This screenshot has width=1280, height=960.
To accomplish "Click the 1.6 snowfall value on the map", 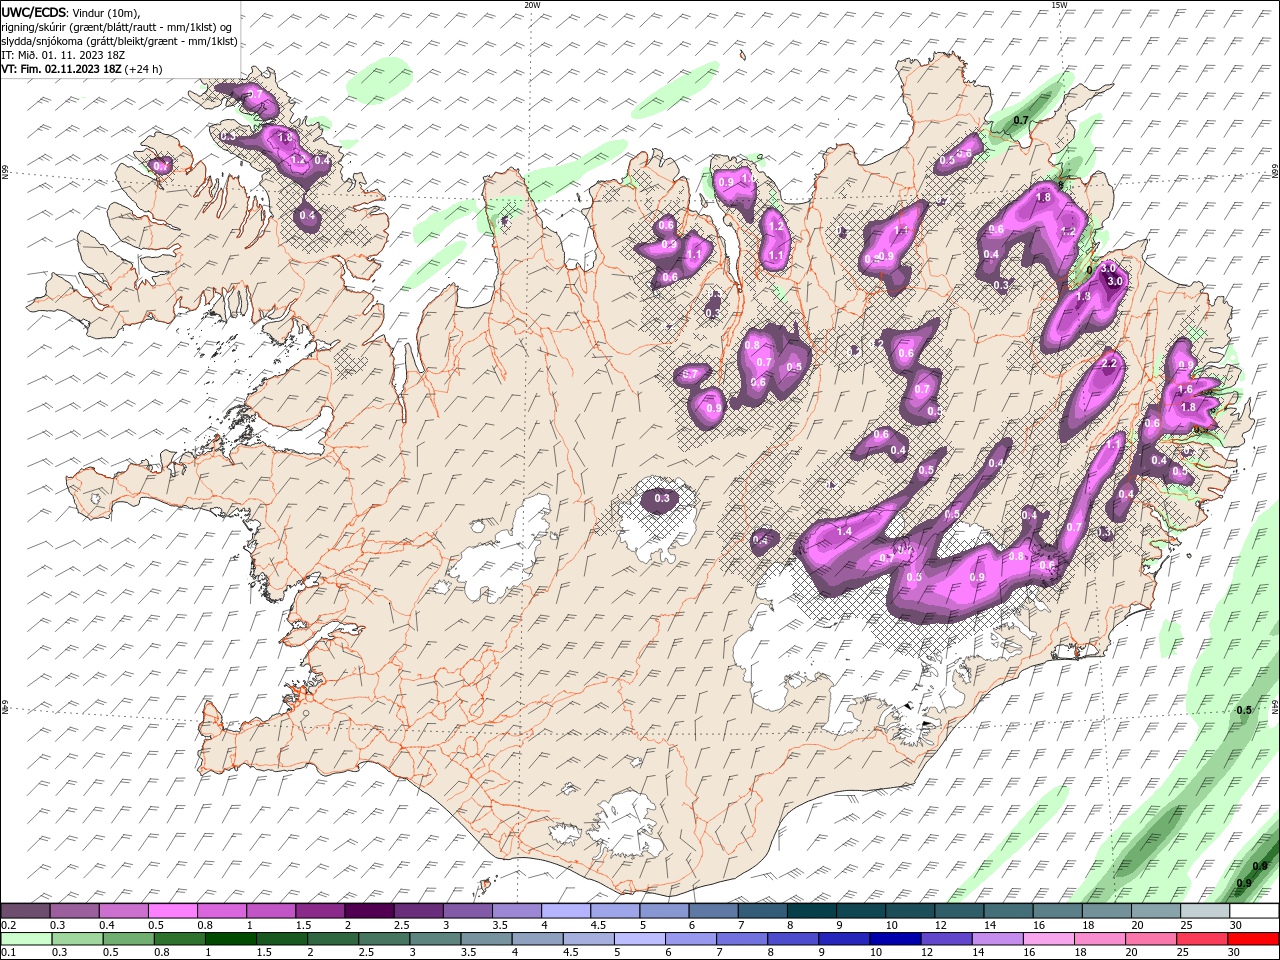I will [1186, 389].
